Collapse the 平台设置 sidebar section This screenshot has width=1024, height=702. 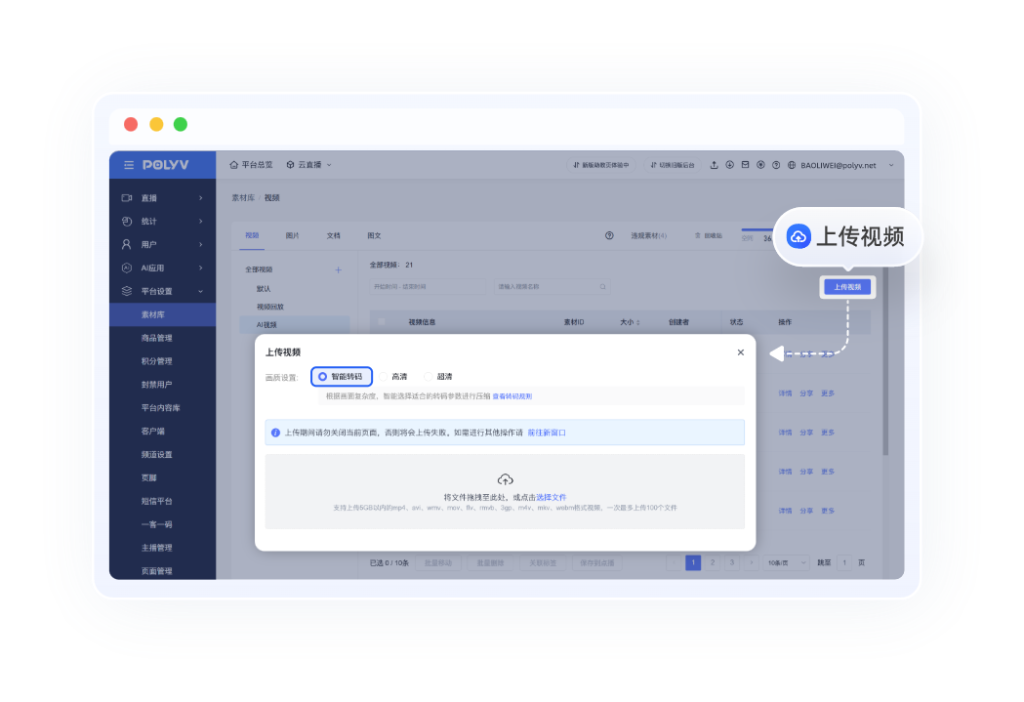(x=162, y=291)
